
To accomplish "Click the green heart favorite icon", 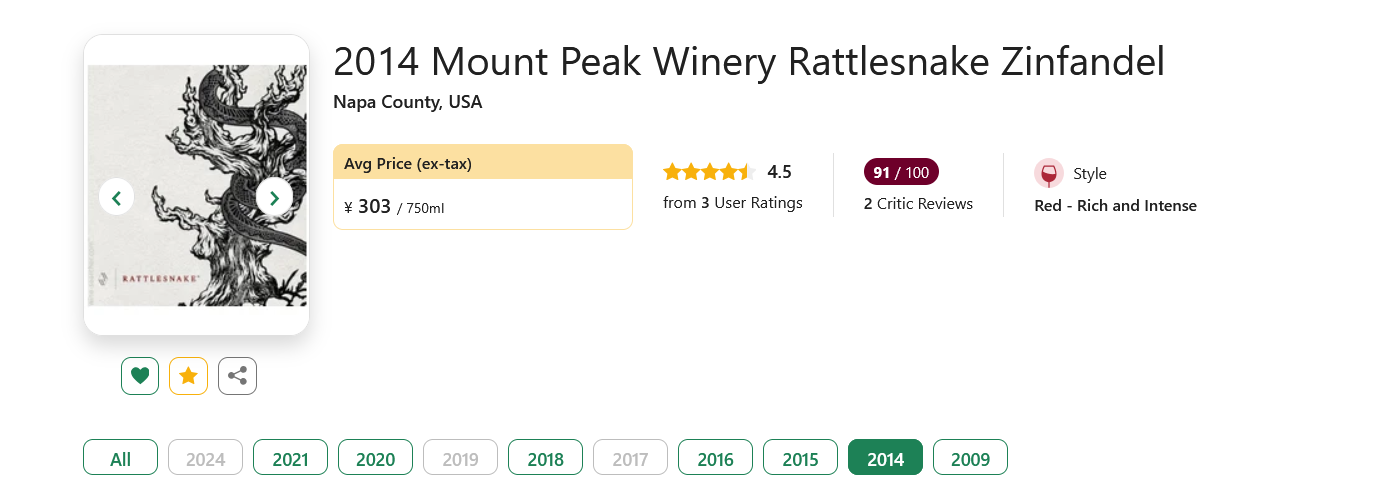I will click(x=140, y=376).
